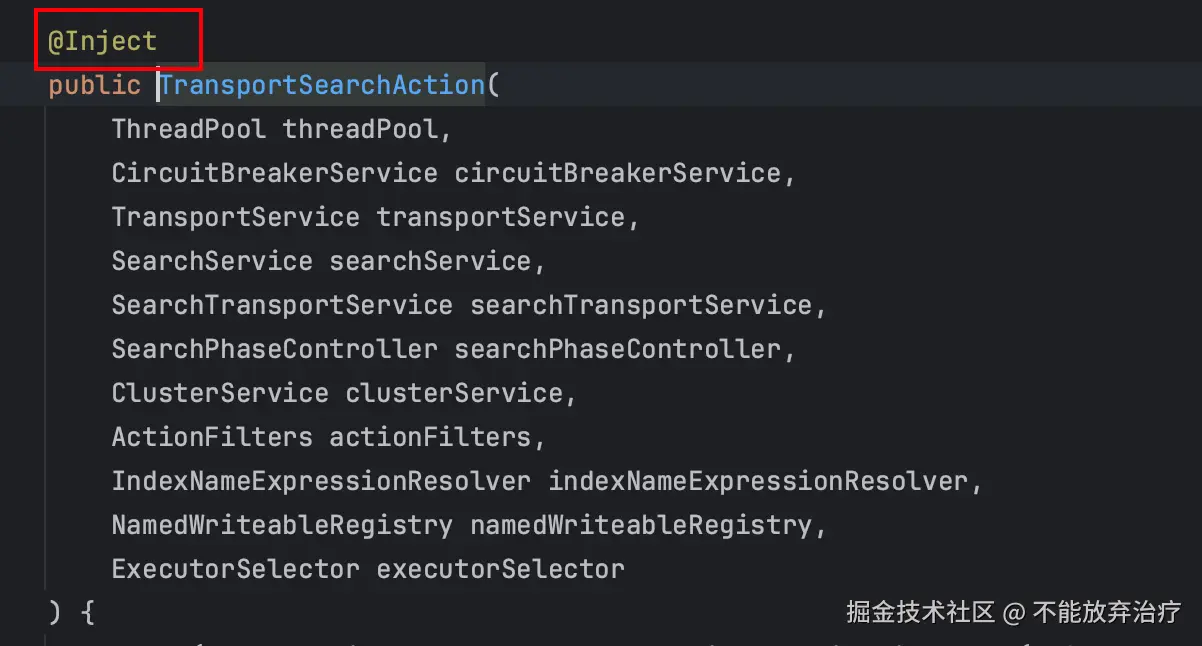
Task: Select the ThreadPool type name
Action: point(189,129)
